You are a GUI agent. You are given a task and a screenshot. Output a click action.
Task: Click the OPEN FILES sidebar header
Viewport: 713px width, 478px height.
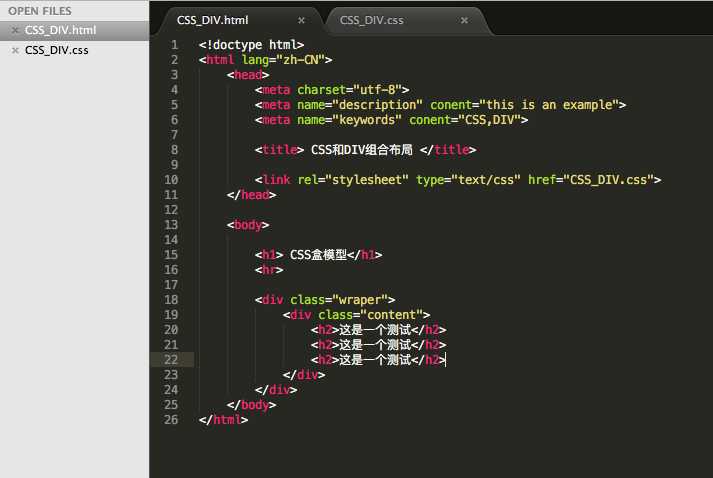[x=40, y=10]
